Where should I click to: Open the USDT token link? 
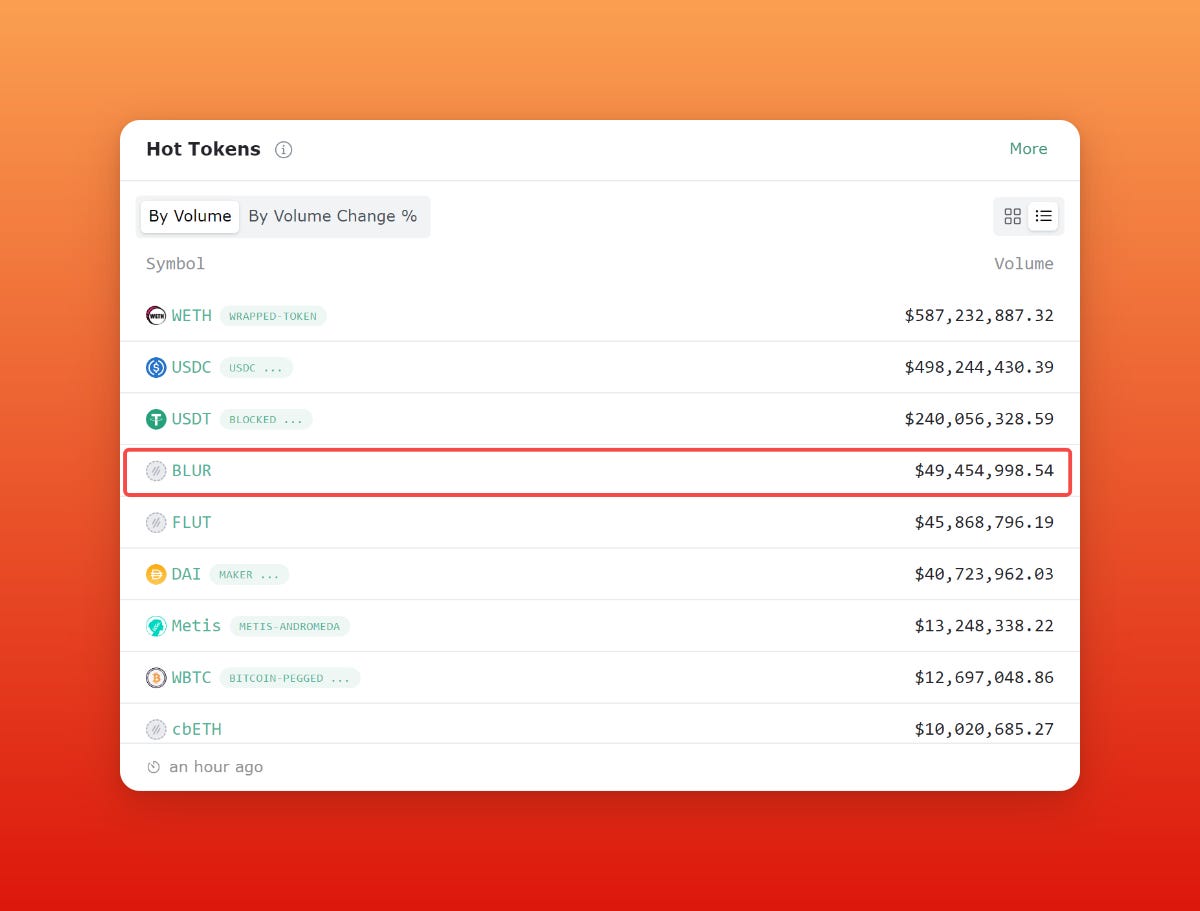192,419
